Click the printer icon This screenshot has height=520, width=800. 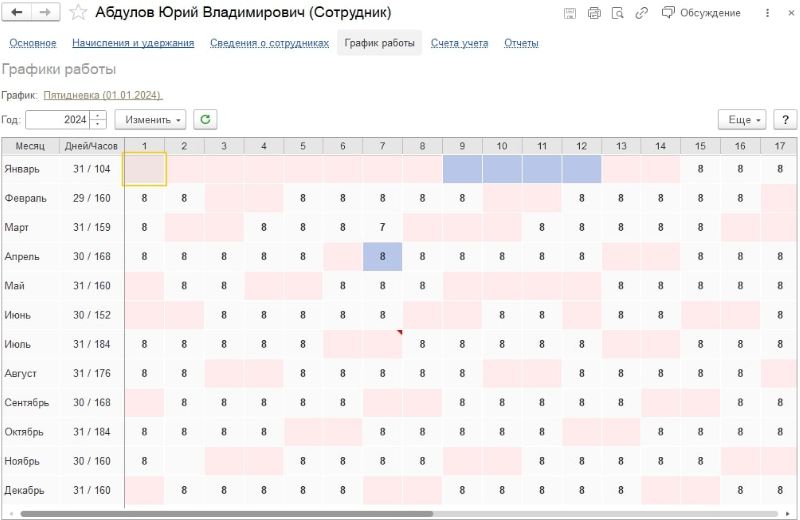[594, 13]
